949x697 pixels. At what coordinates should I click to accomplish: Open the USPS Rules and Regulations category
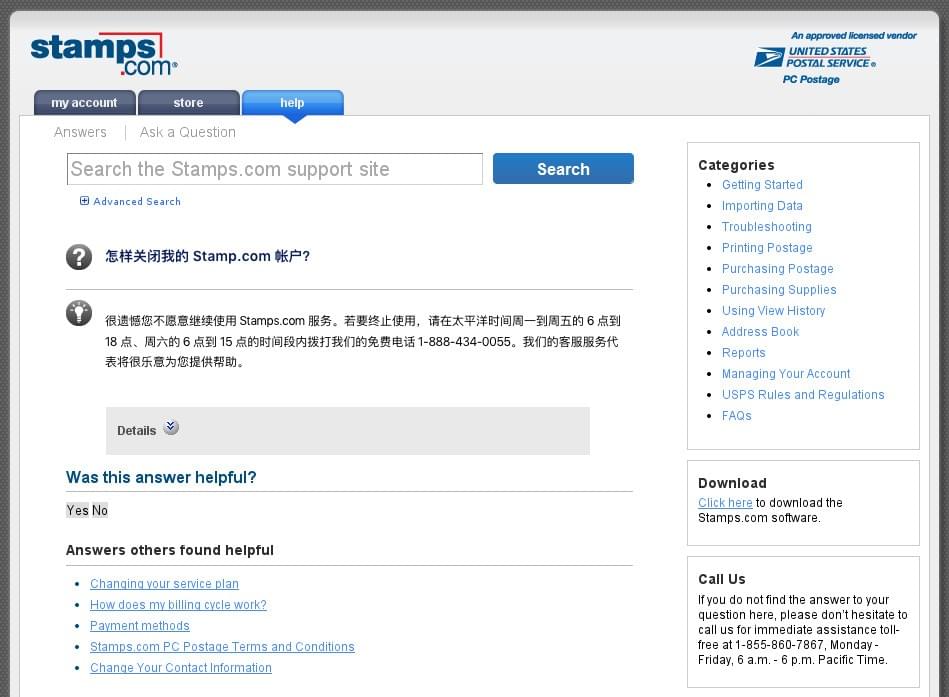(803, 394)
